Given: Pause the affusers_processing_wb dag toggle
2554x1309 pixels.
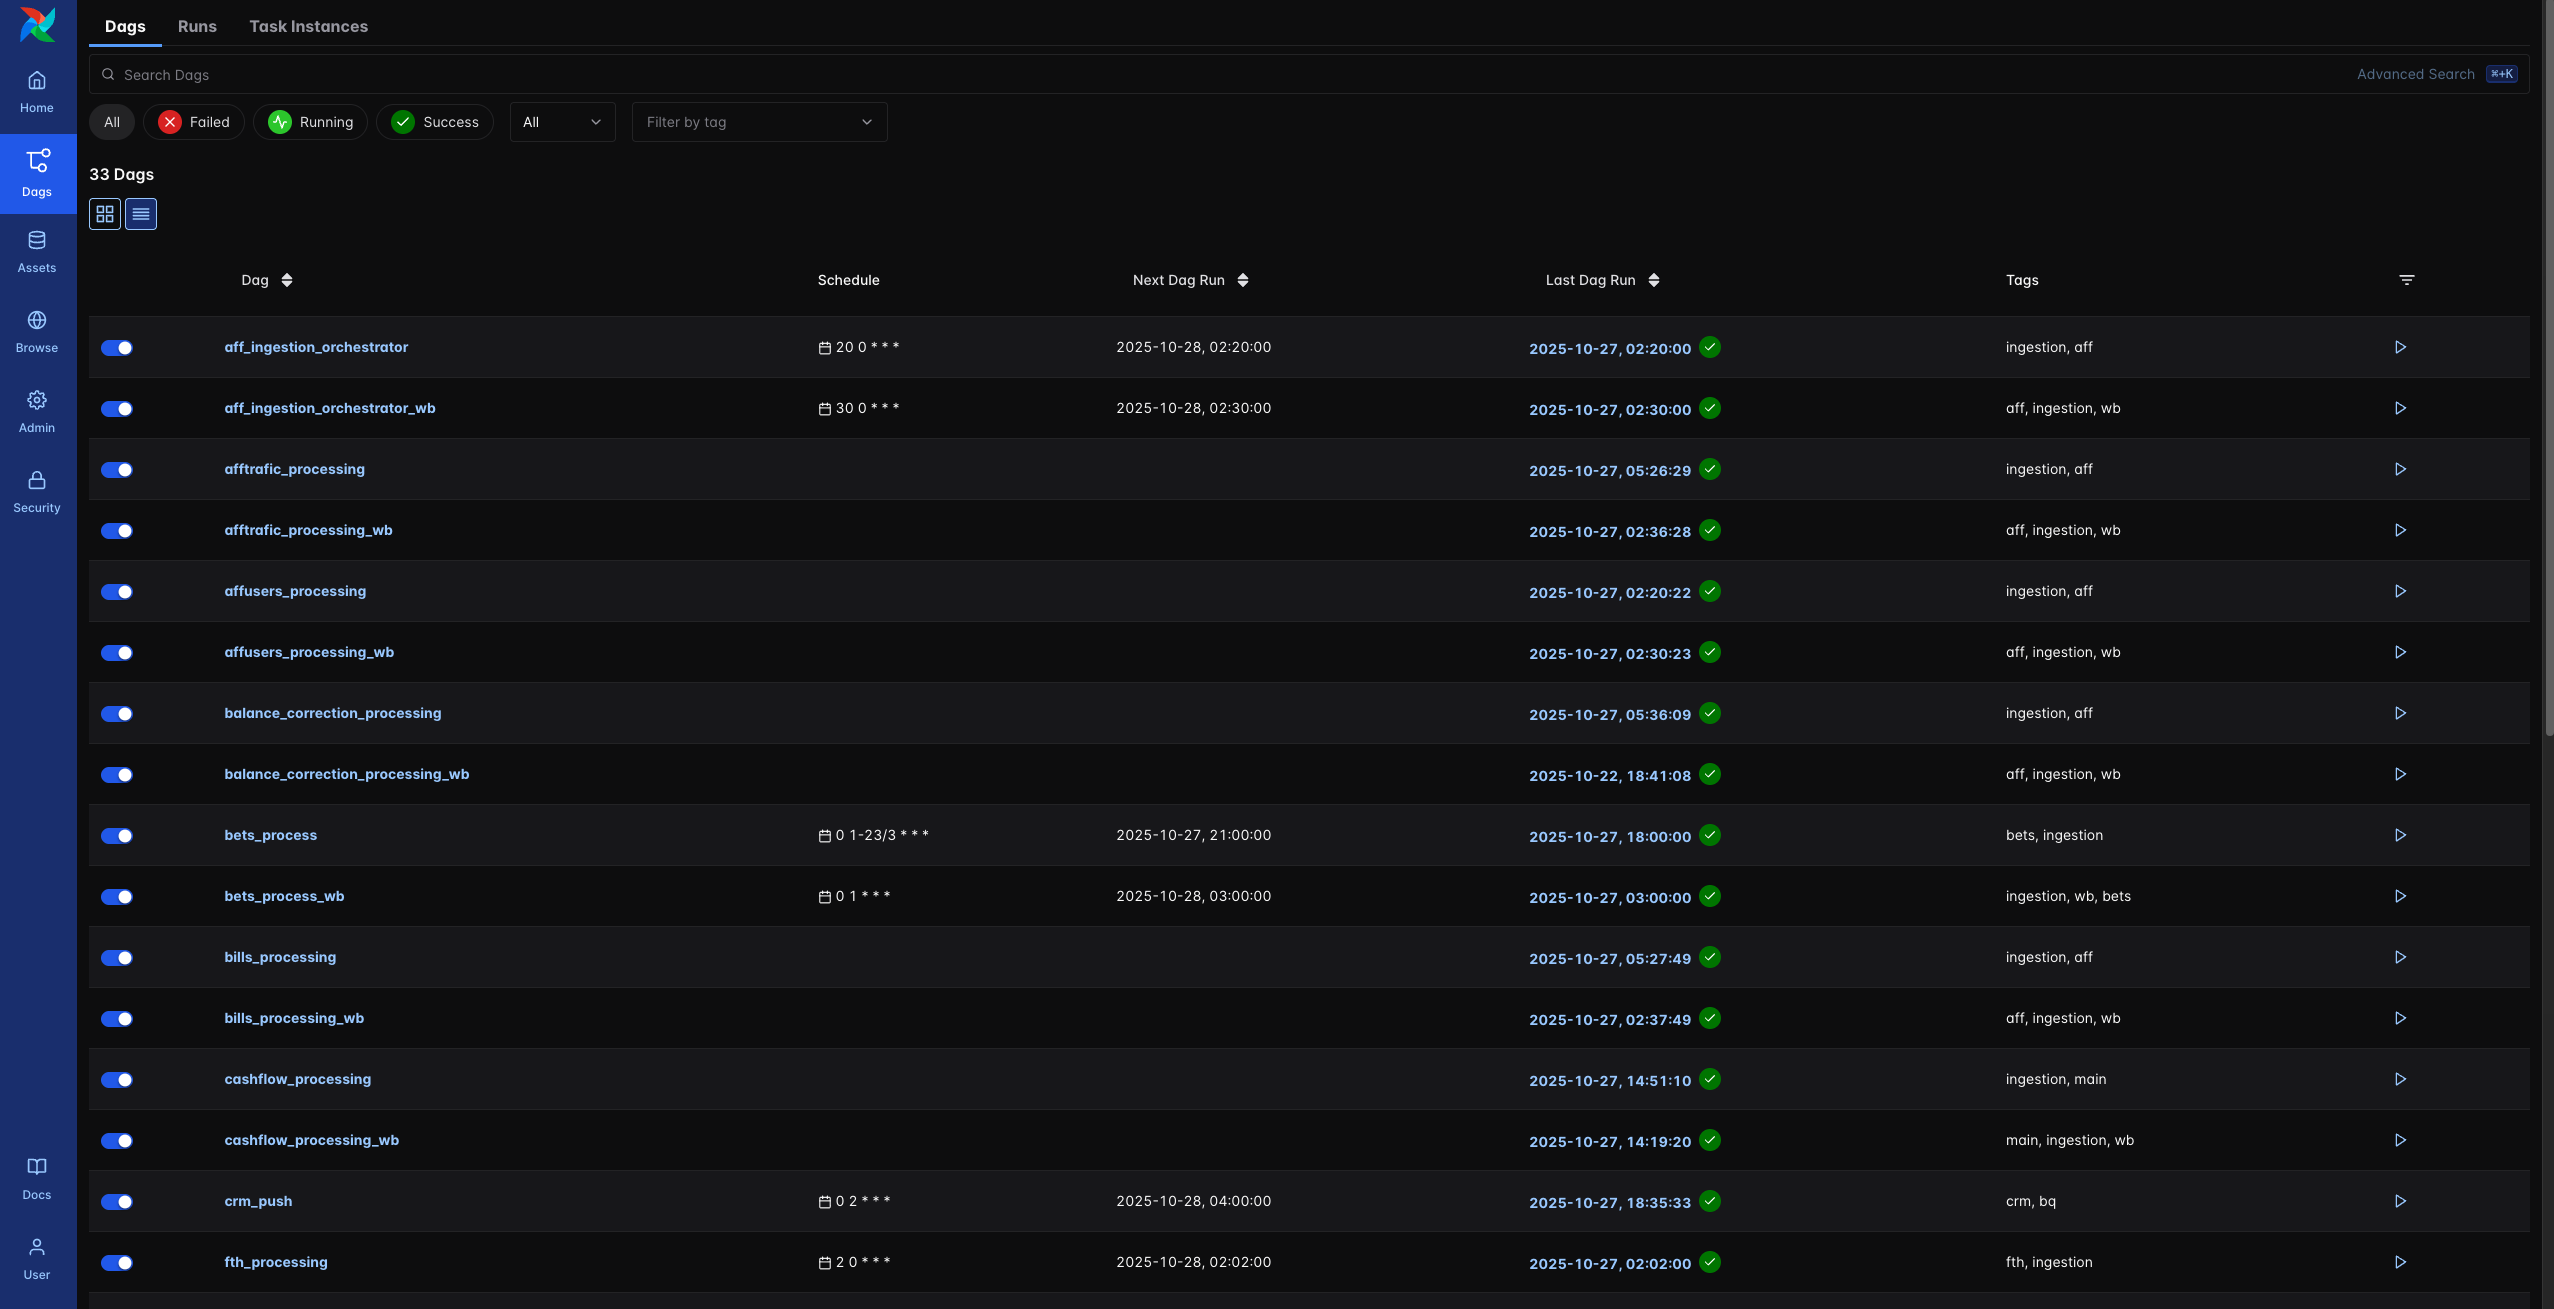Looking at the screenshot, I should tap(117, 653).
